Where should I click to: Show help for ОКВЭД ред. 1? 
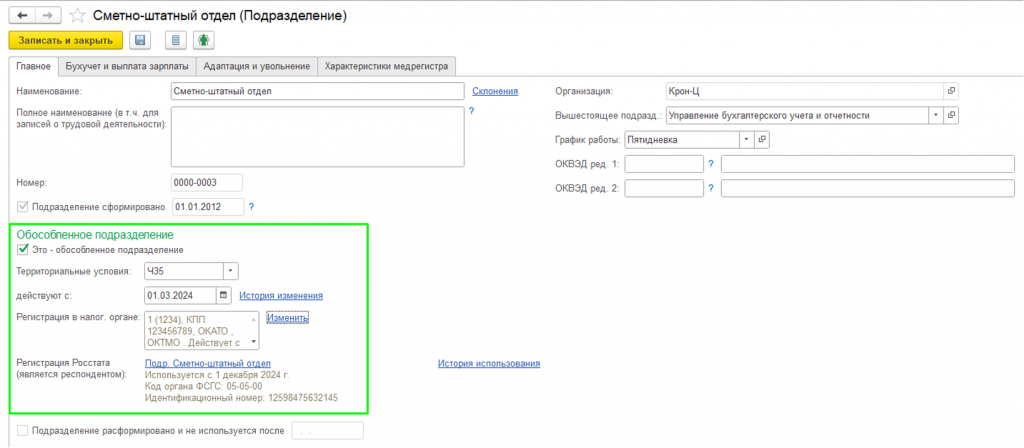[x=711, y=164]
